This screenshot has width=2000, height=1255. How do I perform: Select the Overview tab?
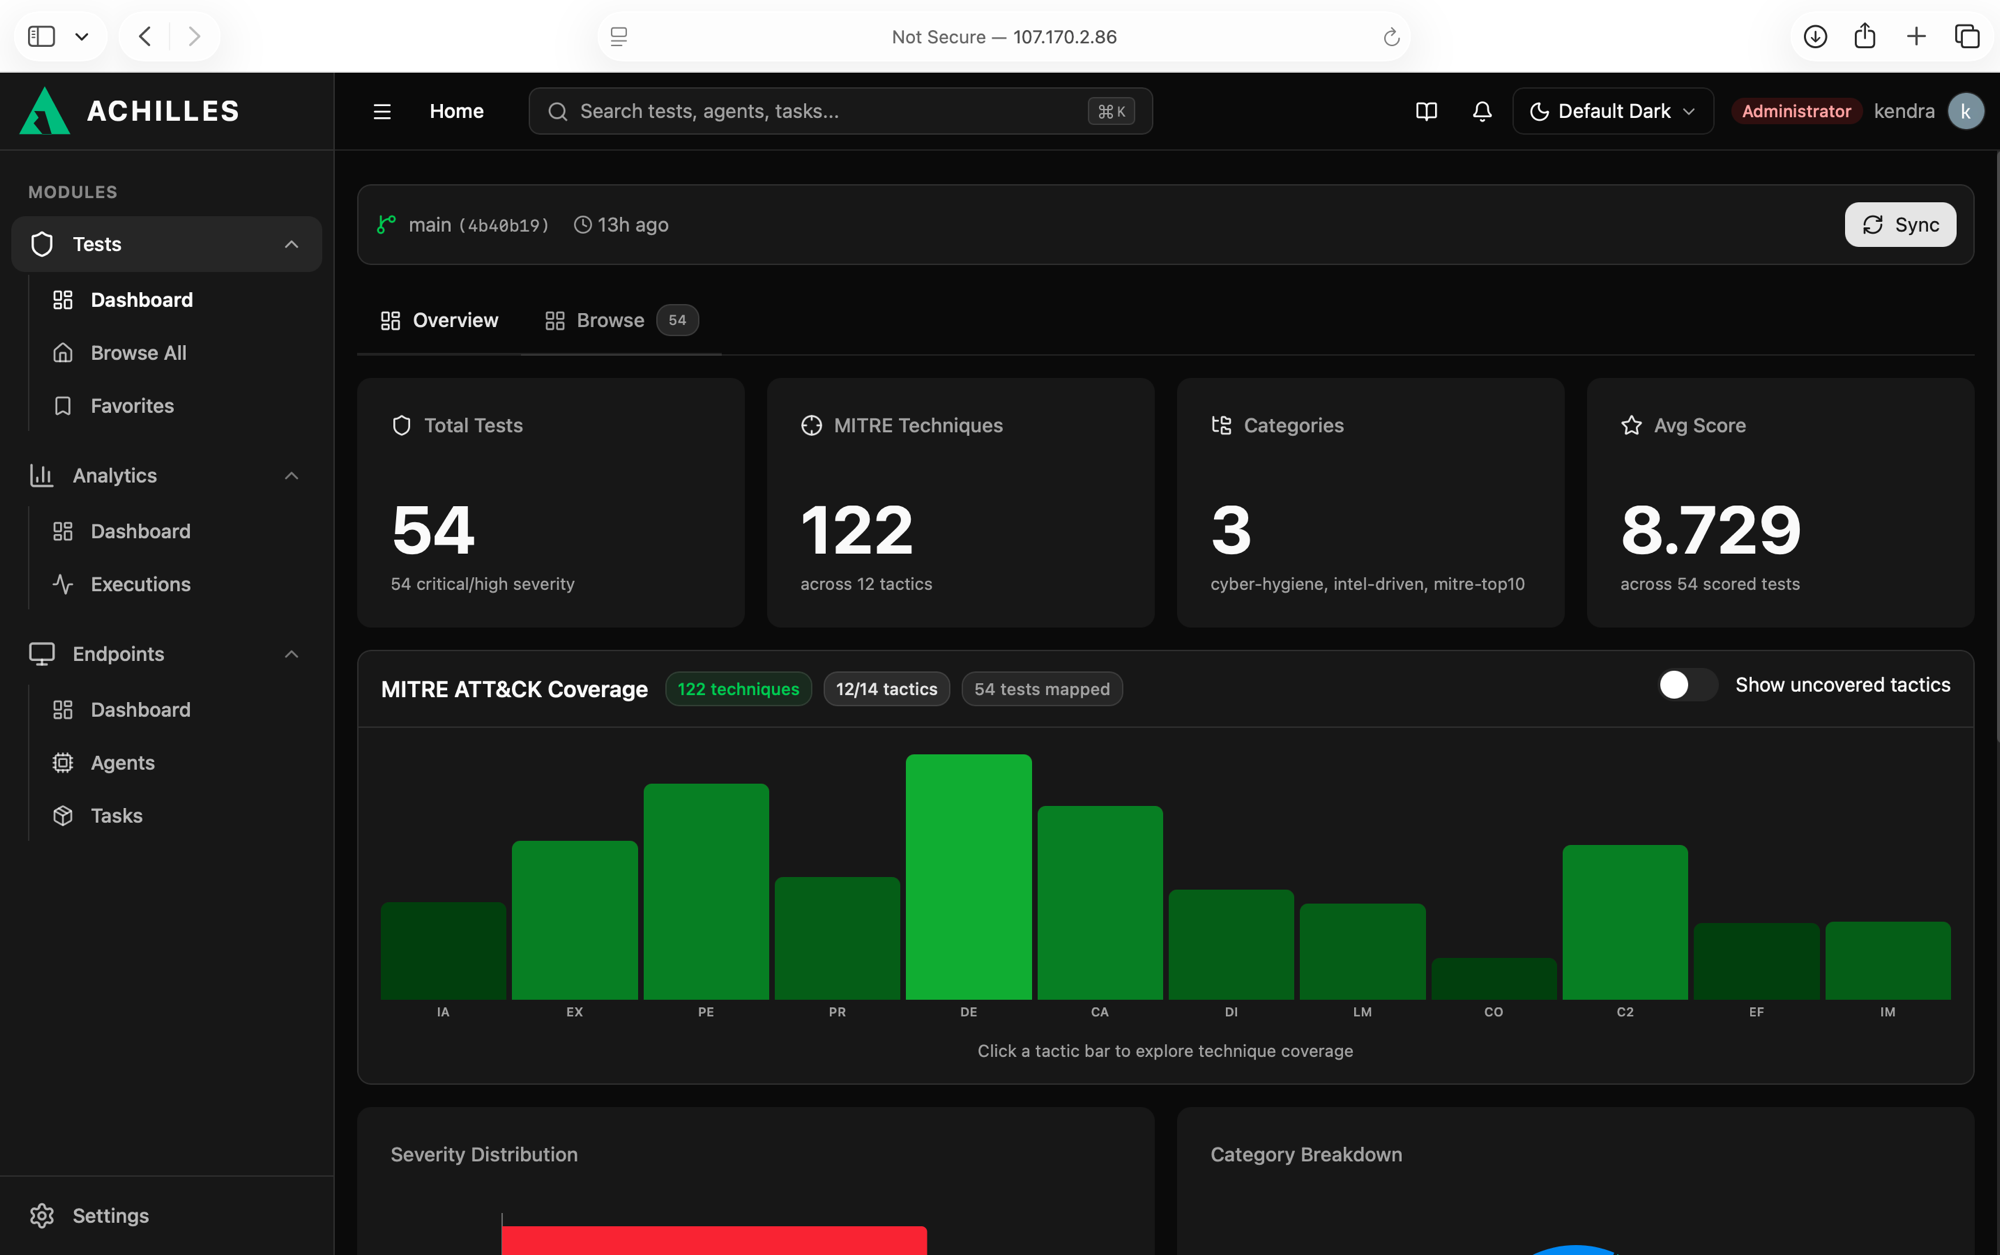tap(439, 320)
